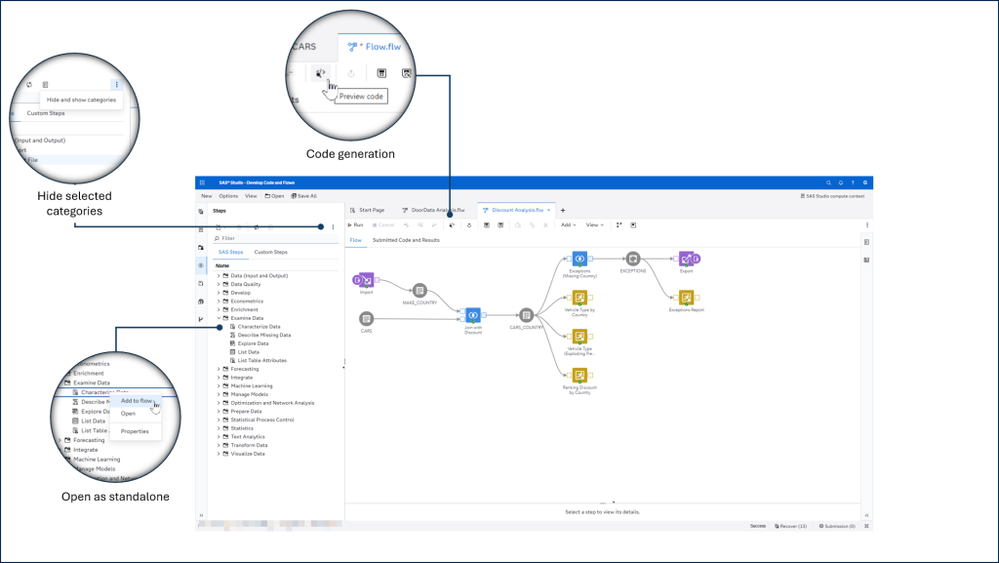This screenshot has width=999, height=563.
Task: Open notifications bell in the header
Action: point(840,183)
